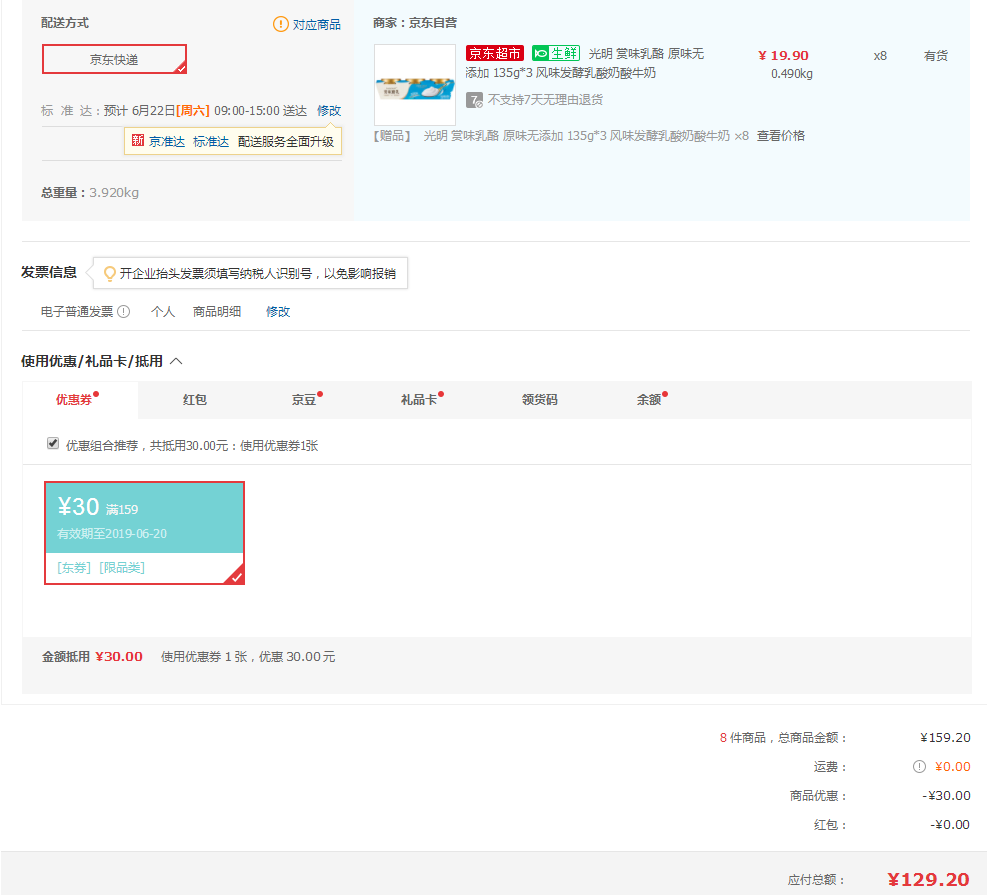
Task: Open the 标准达 link
Action: (x=211, y=142)
